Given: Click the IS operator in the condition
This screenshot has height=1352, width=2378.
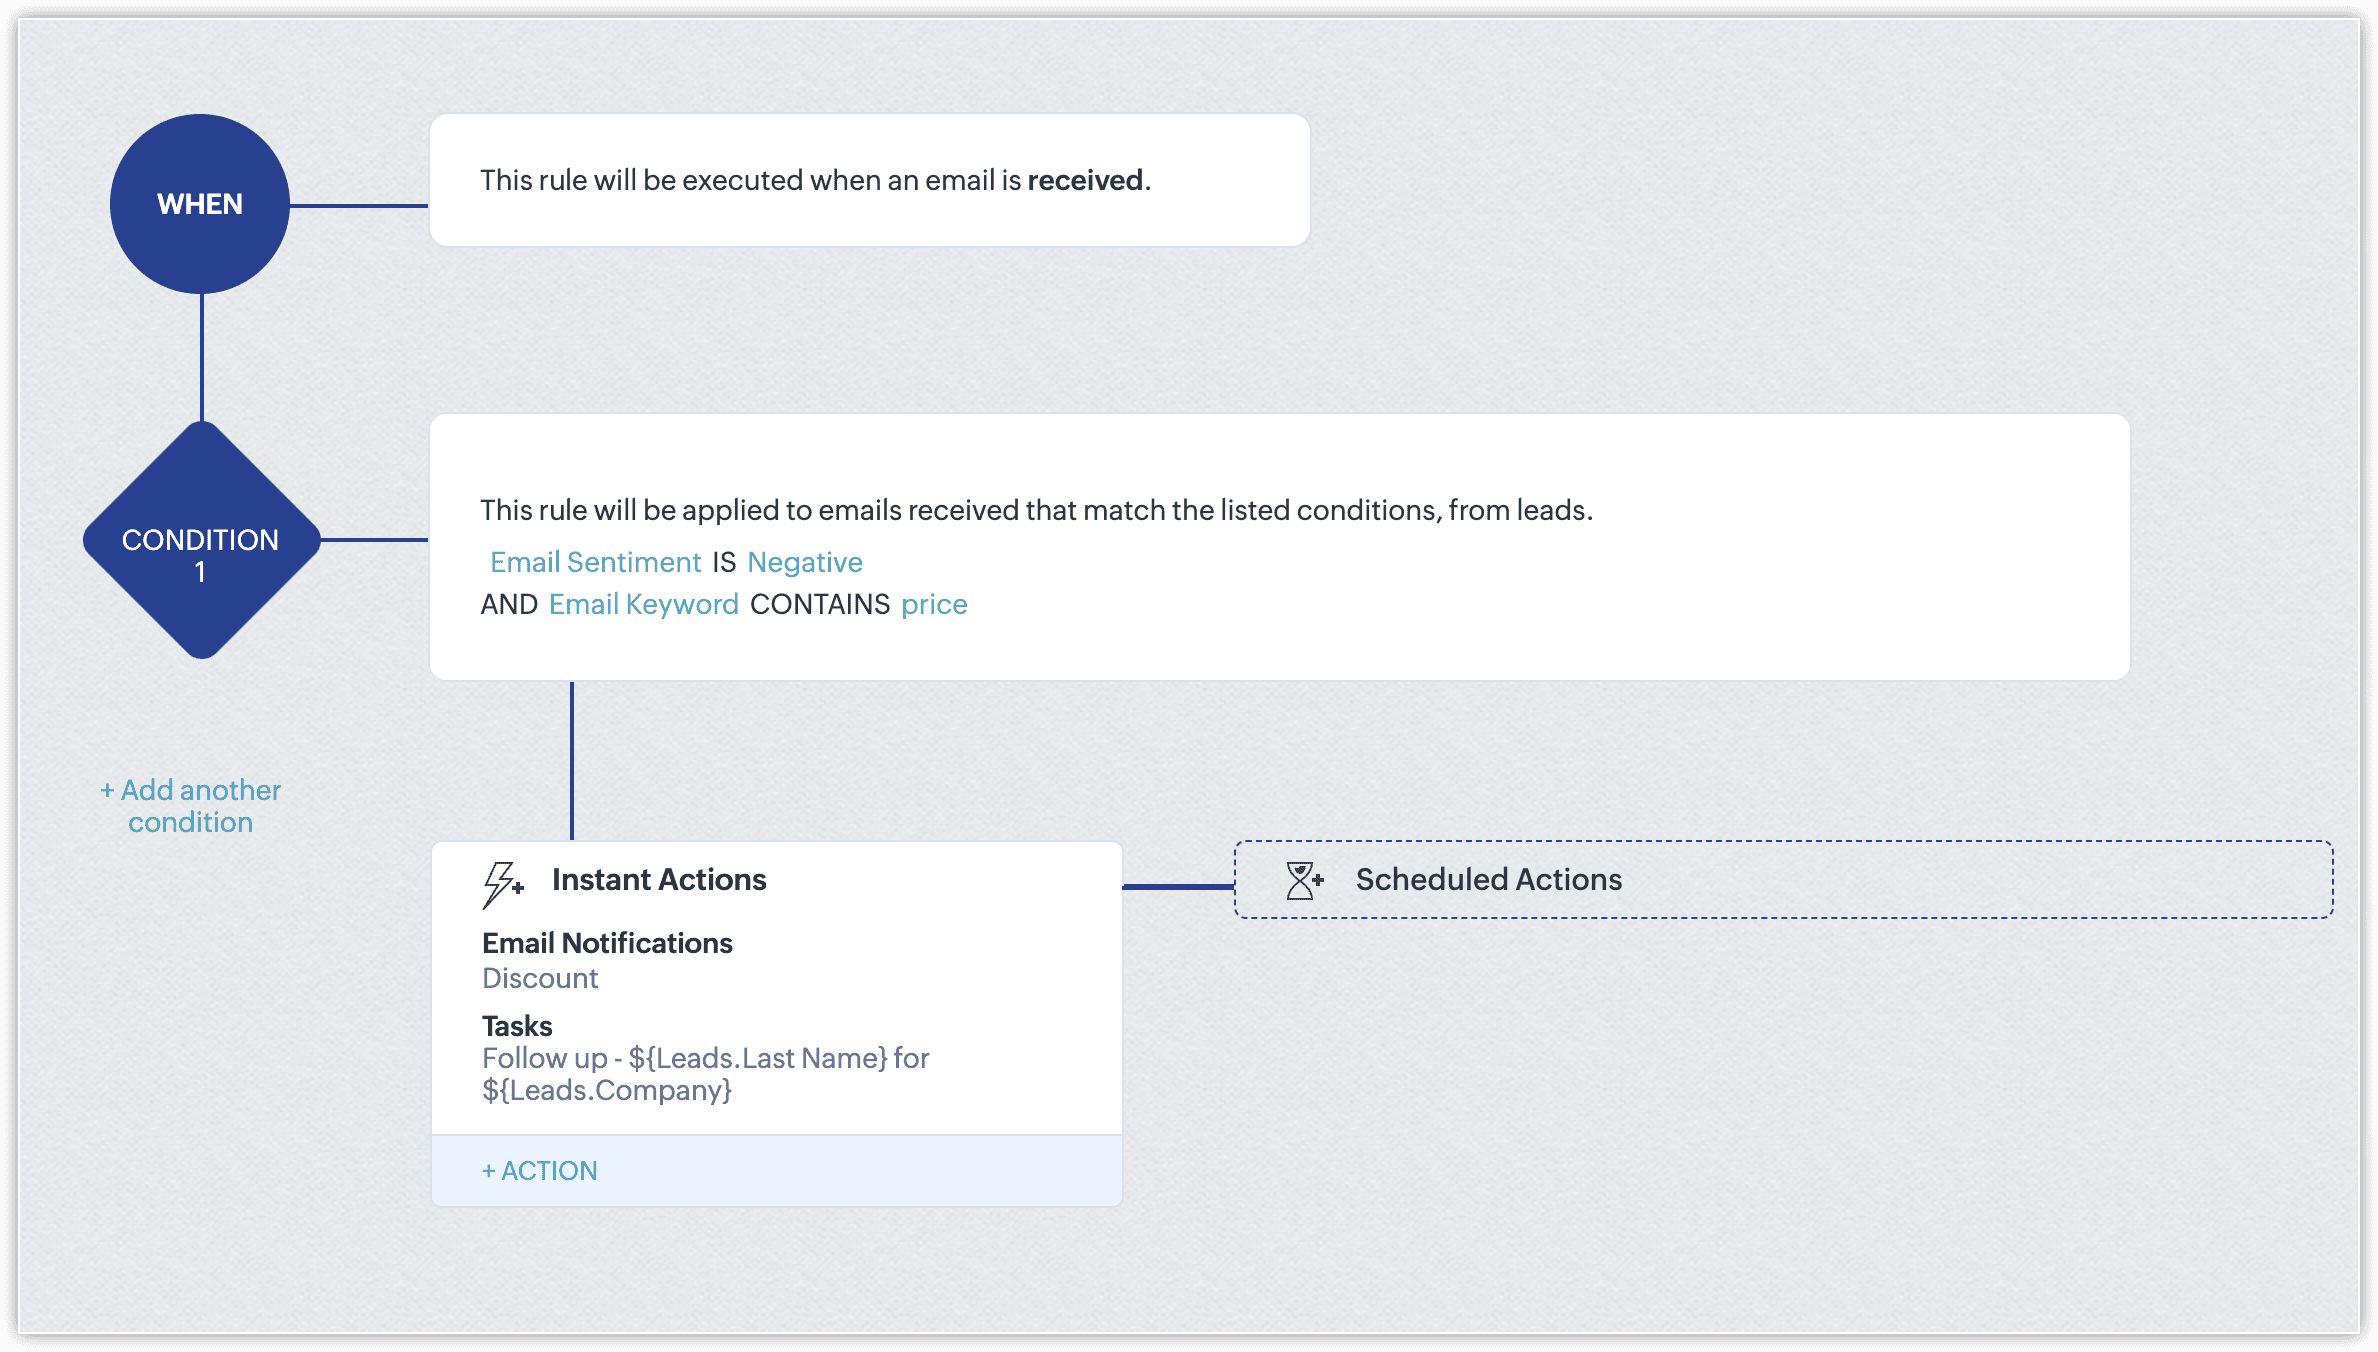Looking at the screenshot, I should coord(724,562).
